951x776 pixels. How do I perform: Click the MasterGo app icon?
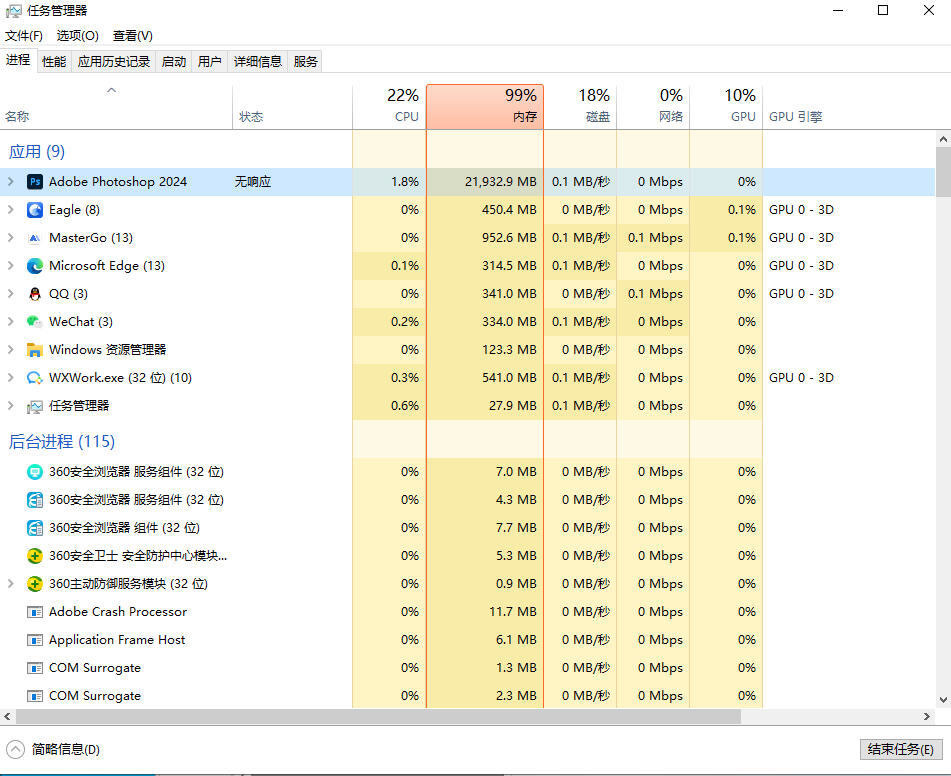tap(35, 238)
